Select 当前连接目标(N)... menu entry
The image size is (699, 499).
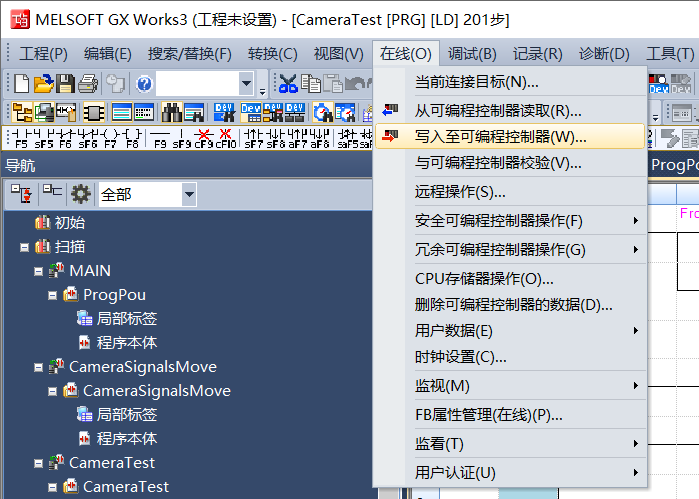510,82
